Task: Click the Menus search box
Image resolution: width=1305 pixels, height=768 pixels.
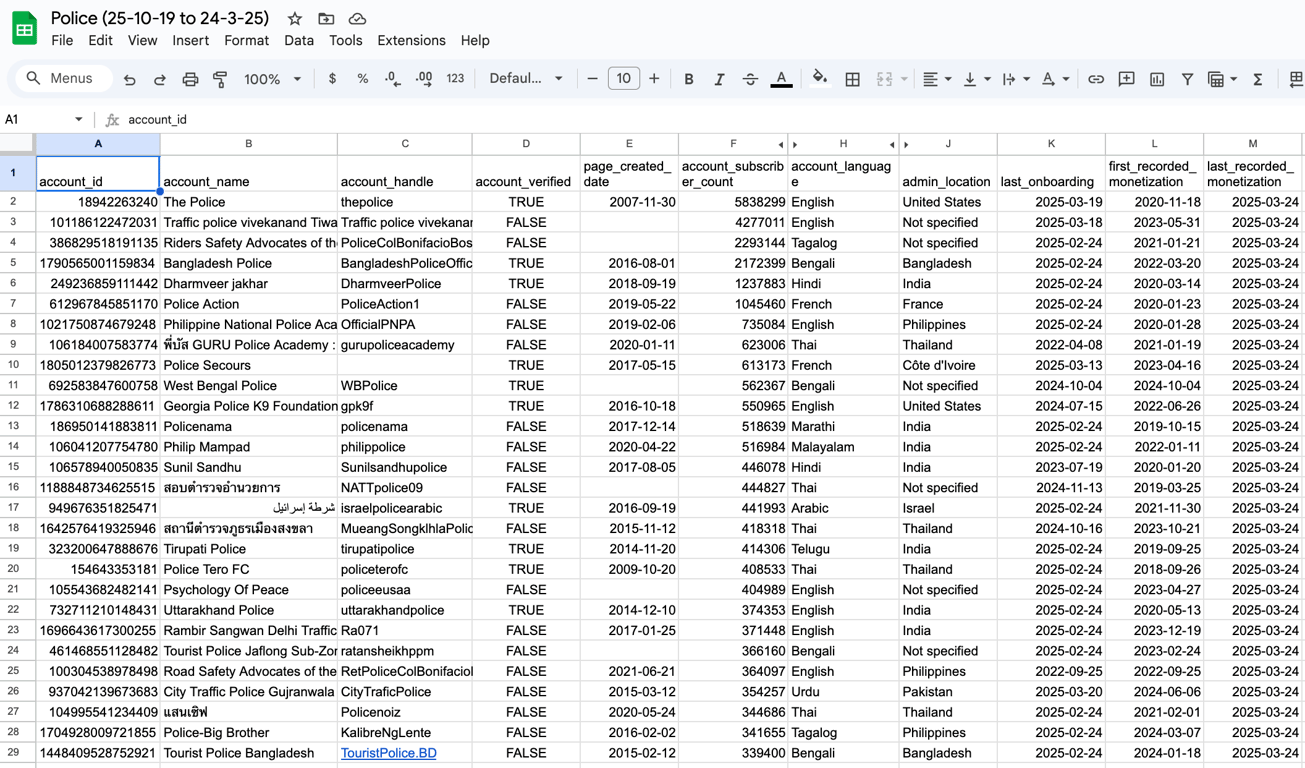Action: tap(62, 78)
